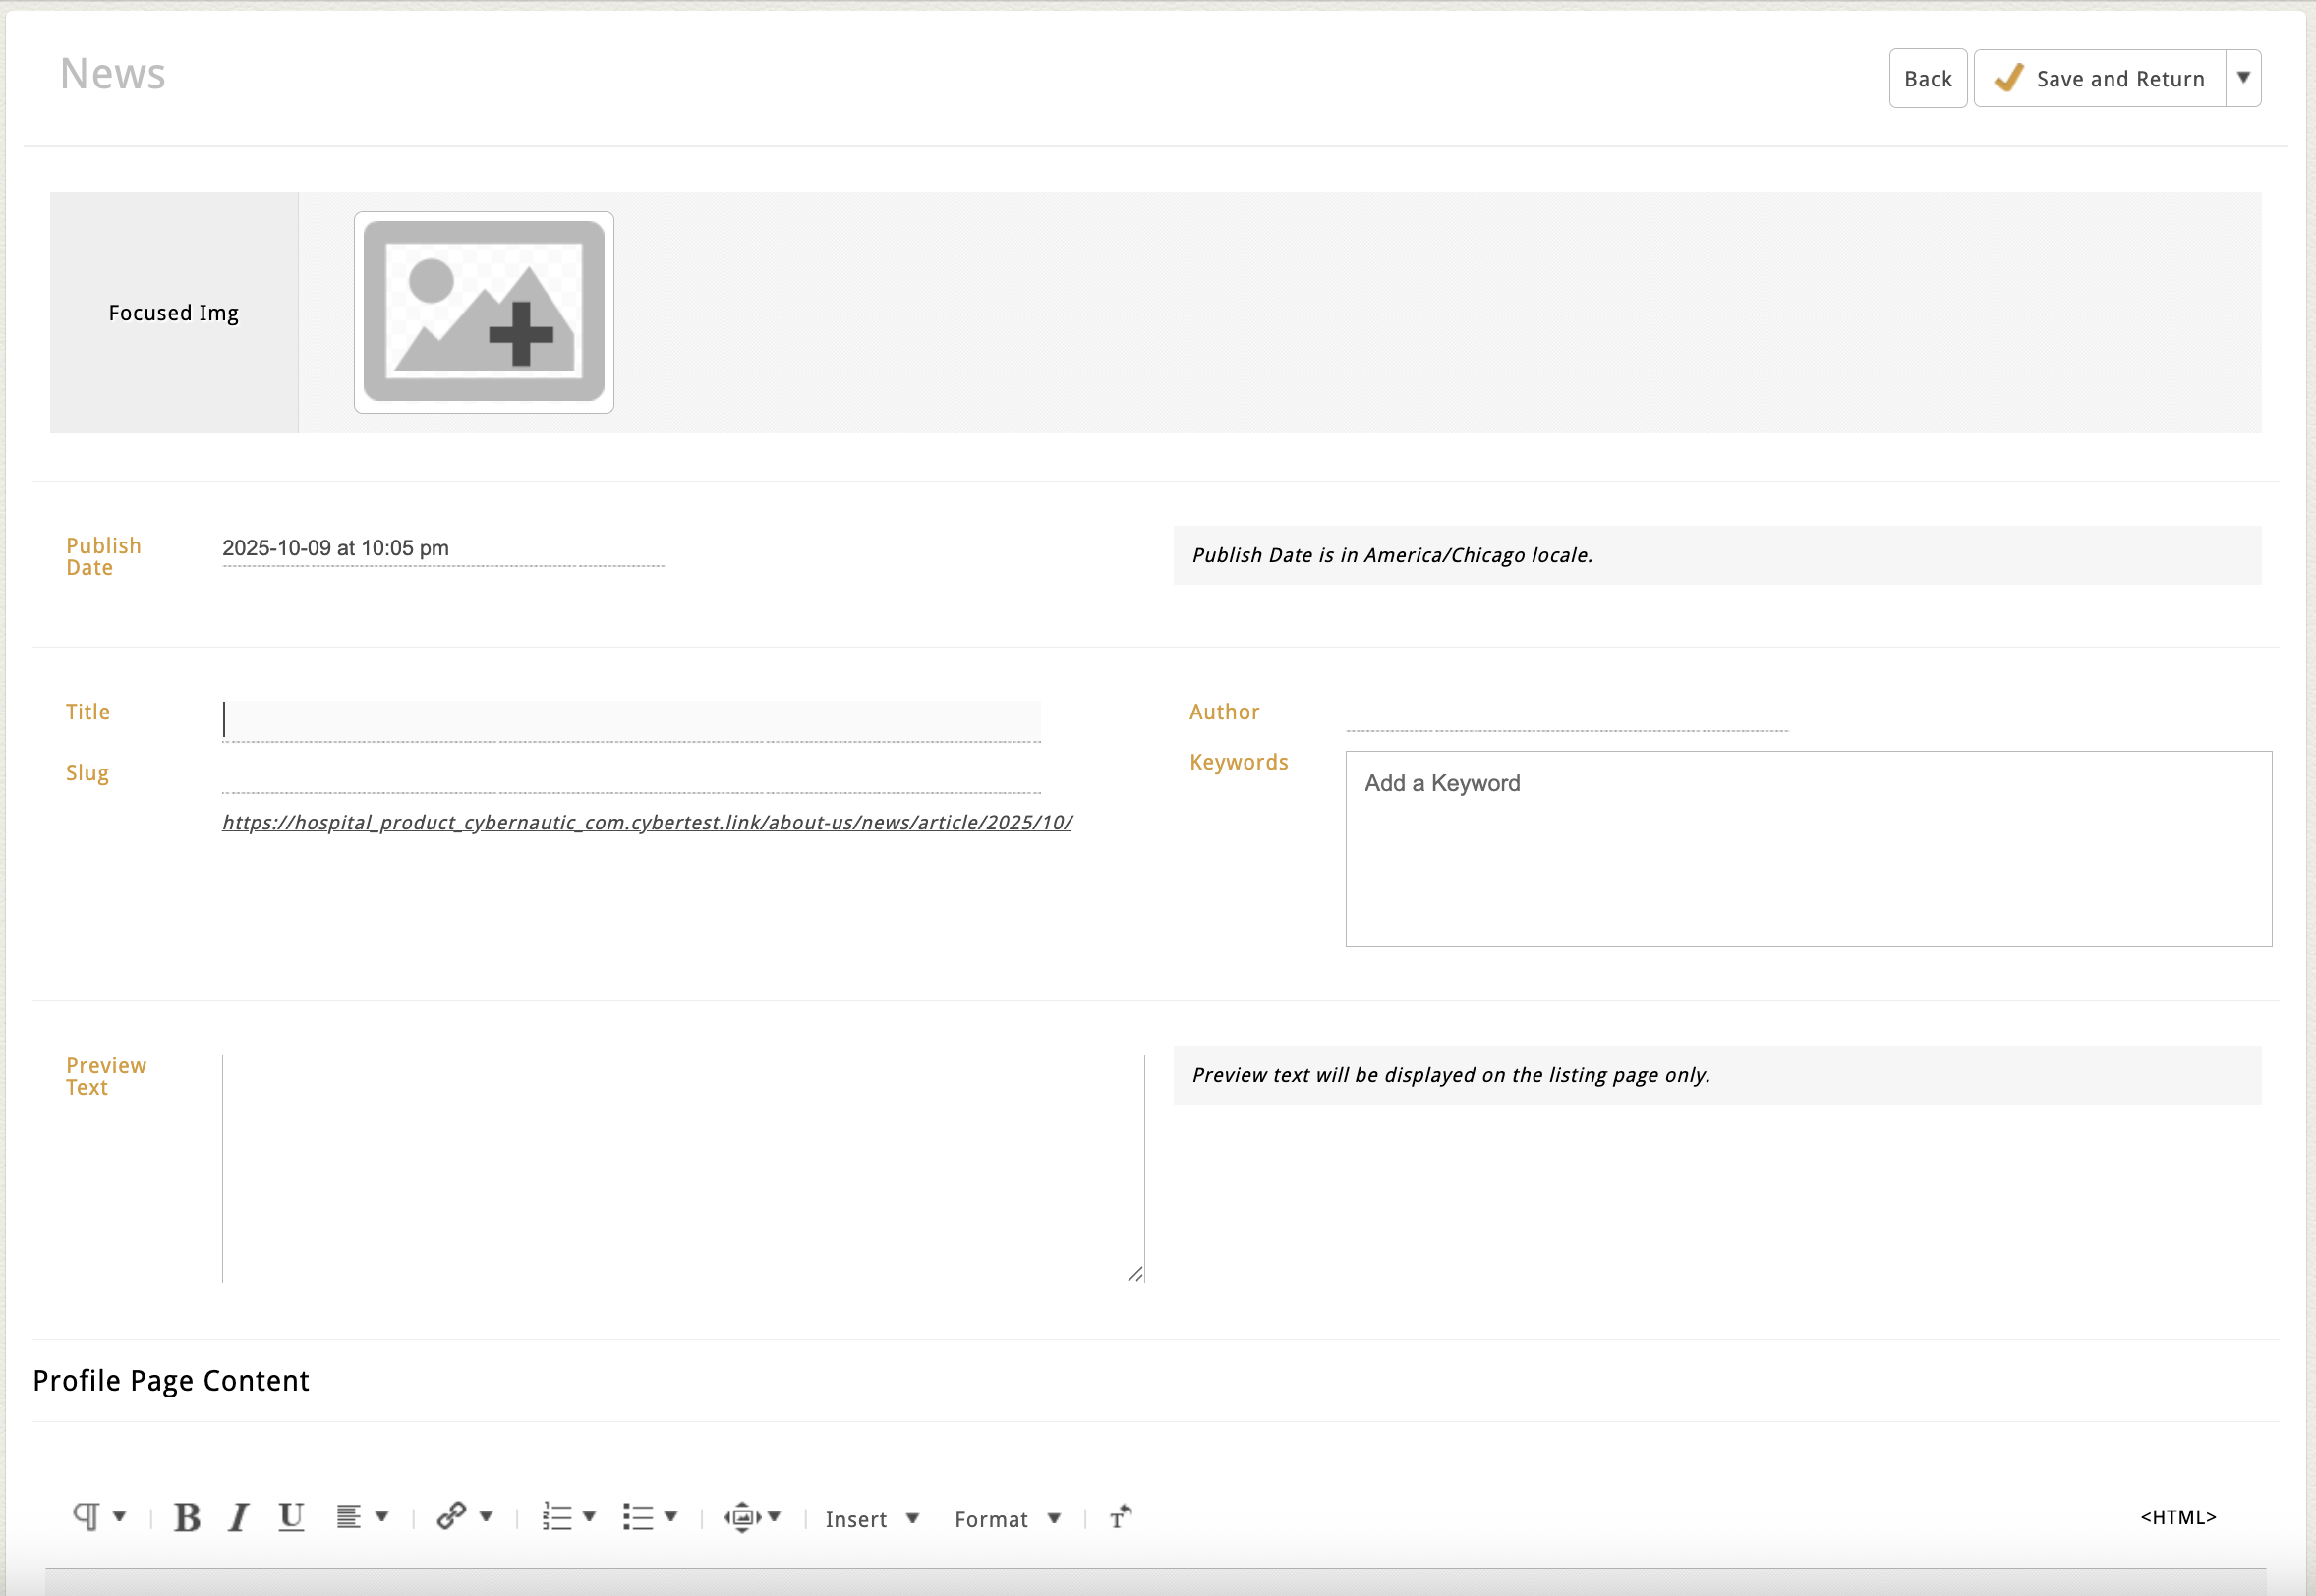Click the clear formatting T icon
Viewport: 2316px width, 1596px height.
coord(1120,1518)
